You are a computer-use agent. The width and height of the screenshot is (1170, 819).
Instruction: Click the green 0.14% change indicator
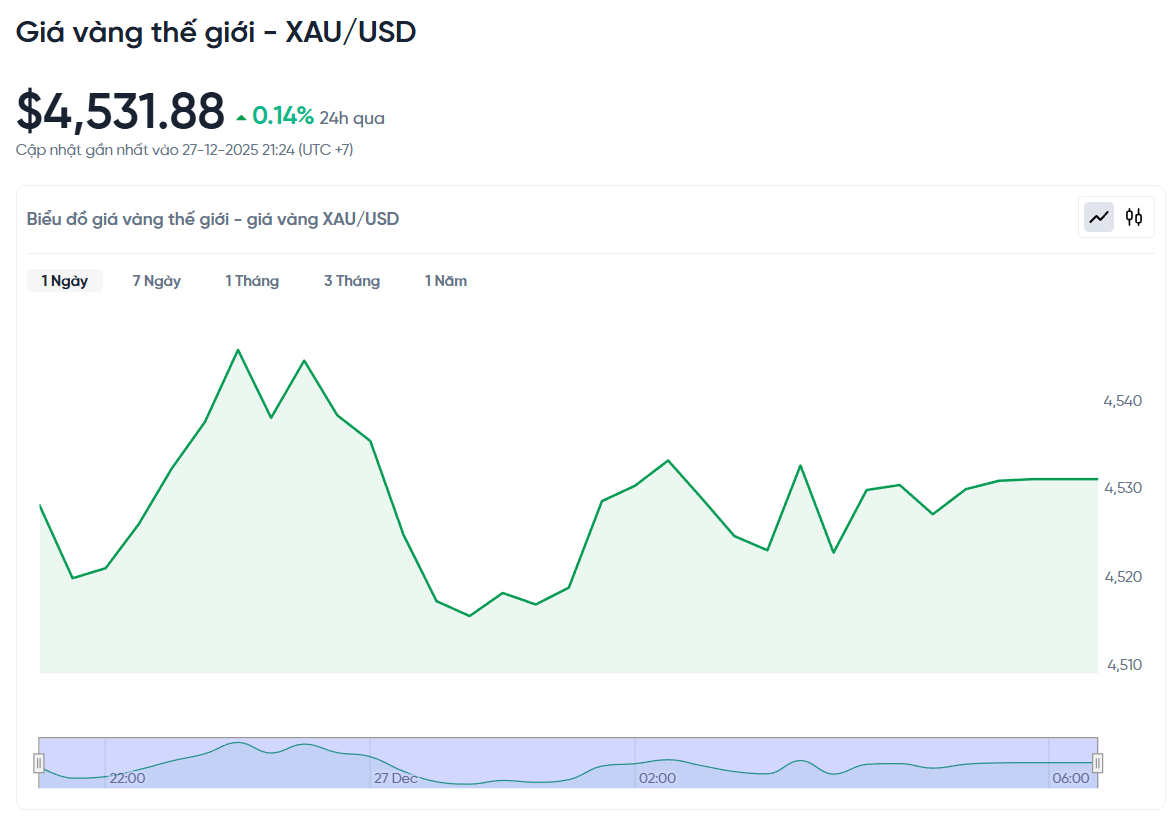pos(283,114)
